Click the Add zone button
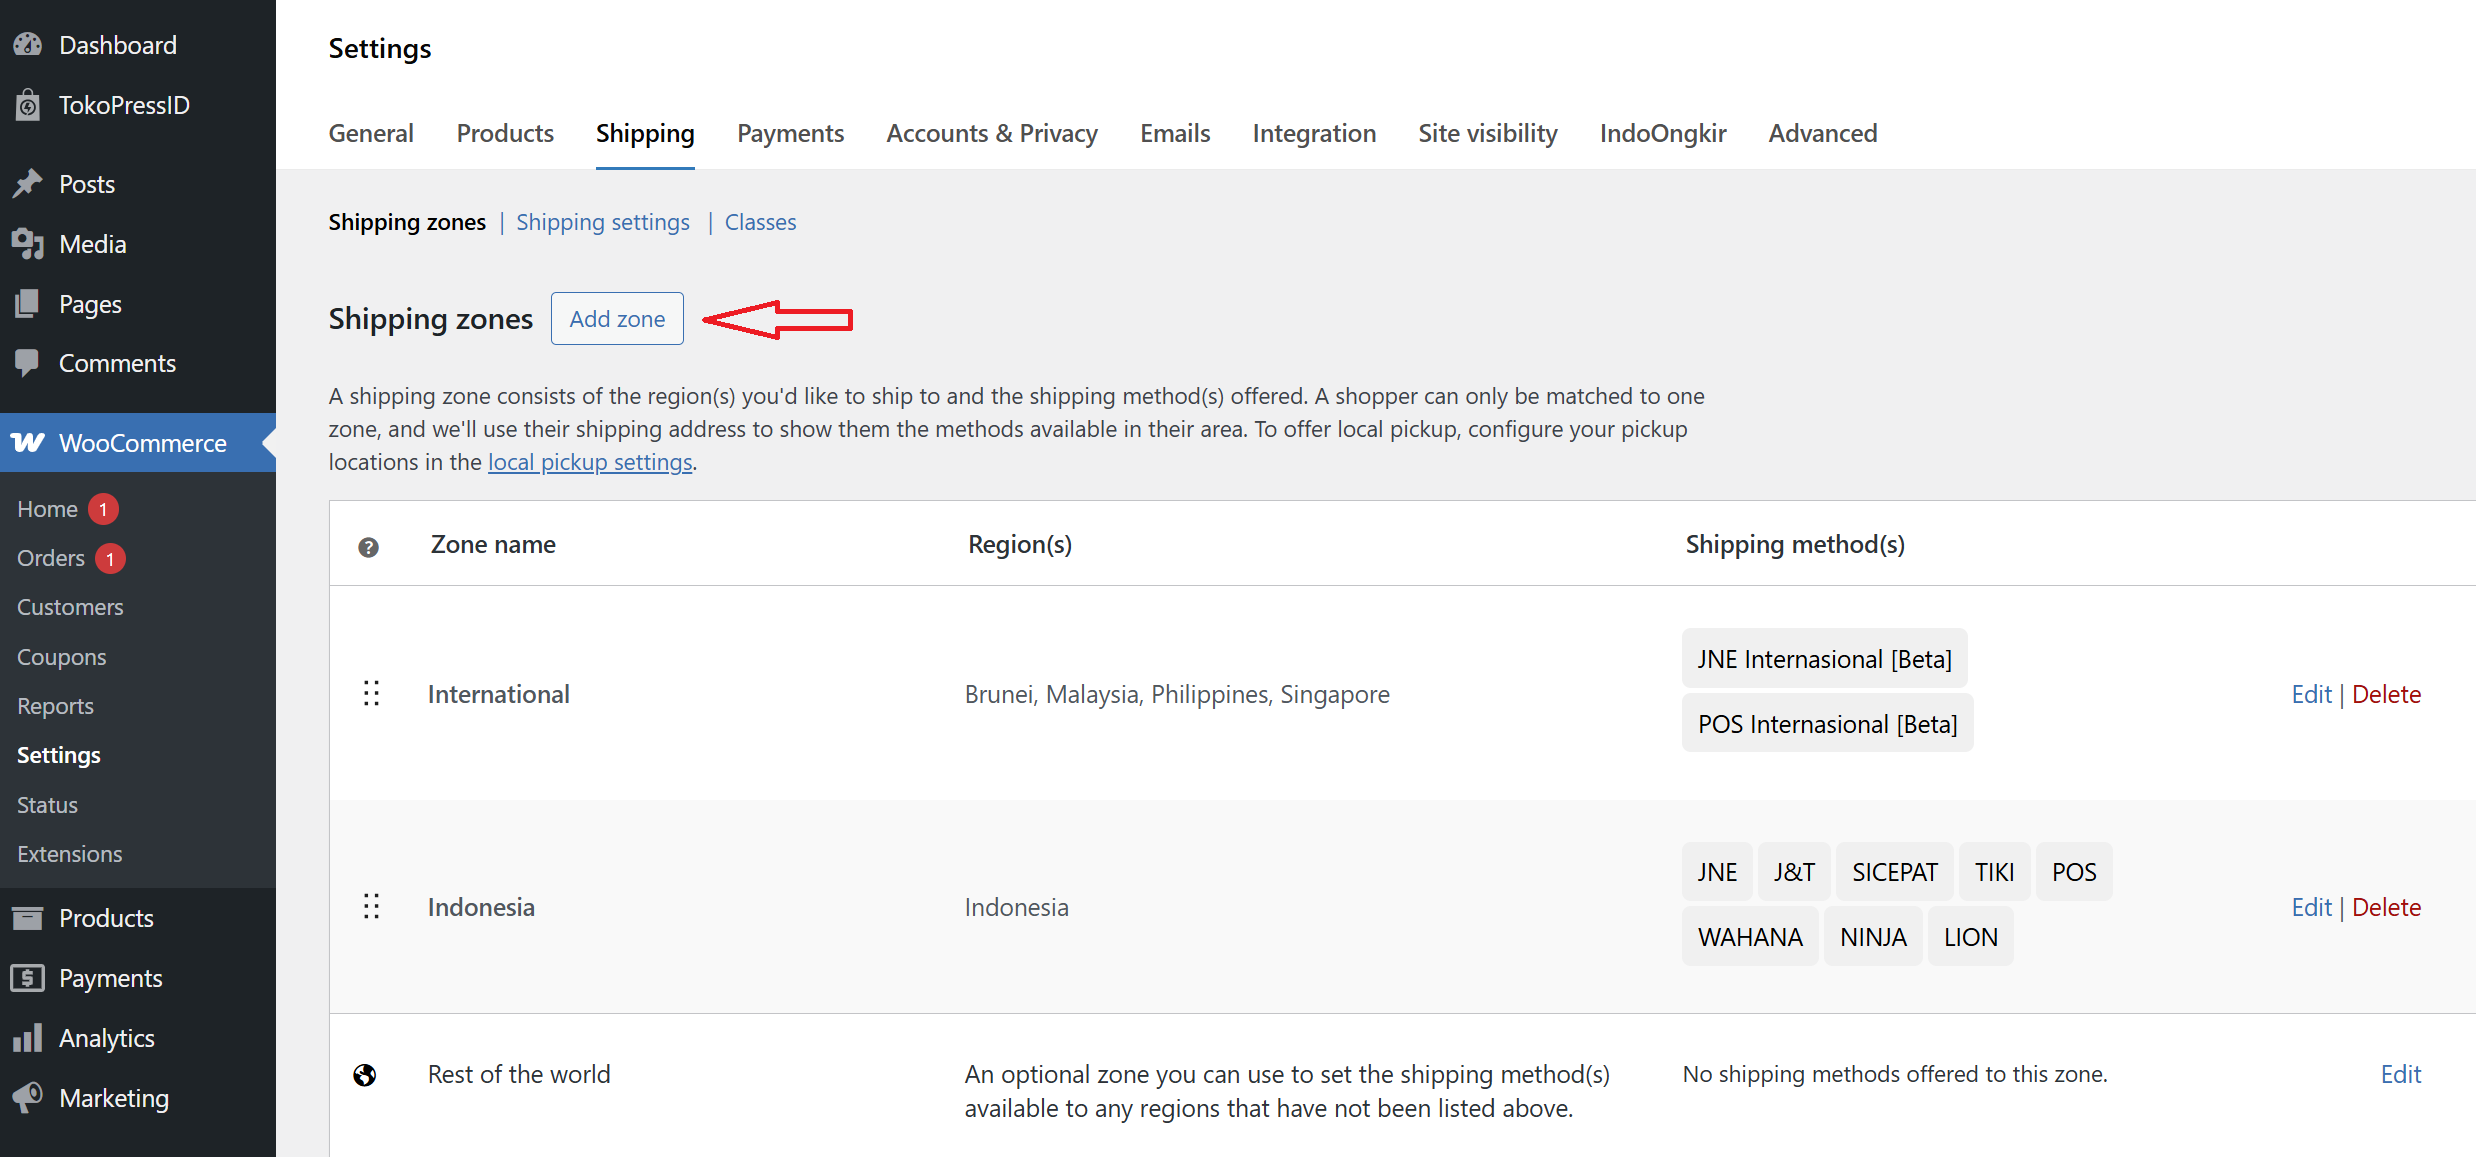This screenshot has height=1157, width=2476. click(617, 319)
